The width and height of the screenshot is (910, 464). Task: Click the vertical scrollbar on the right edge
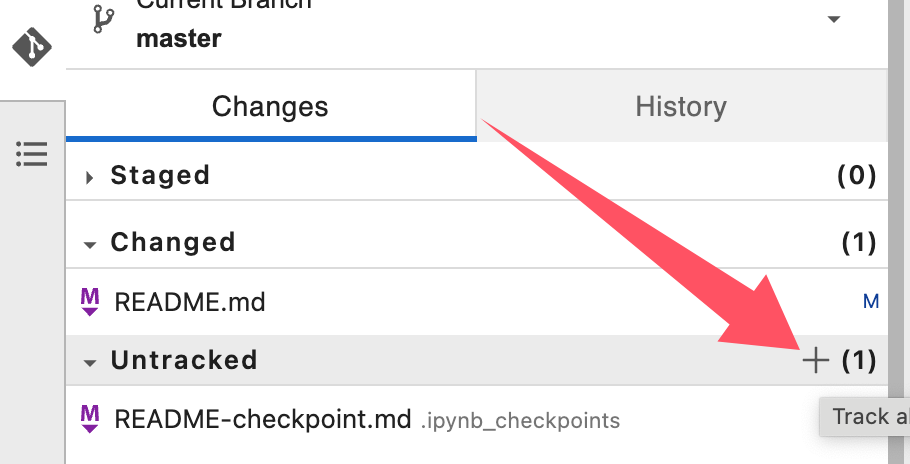pyautogui.click(x=898, y=232)
